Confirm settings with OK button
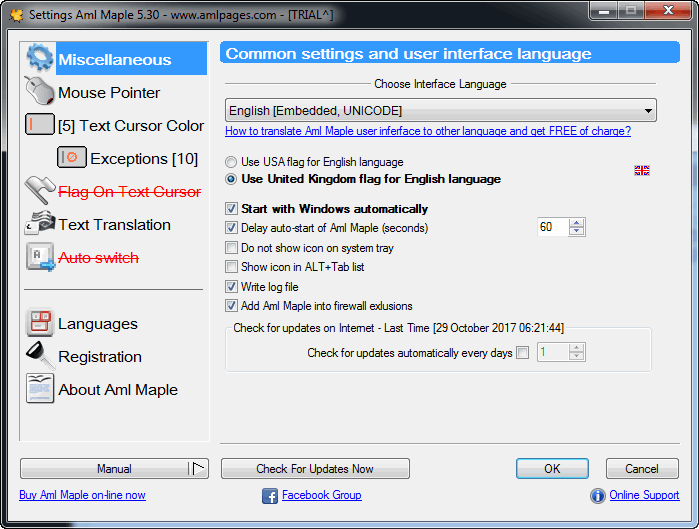The width and height of the screenshot is (699, 529). tap(552, 469)
